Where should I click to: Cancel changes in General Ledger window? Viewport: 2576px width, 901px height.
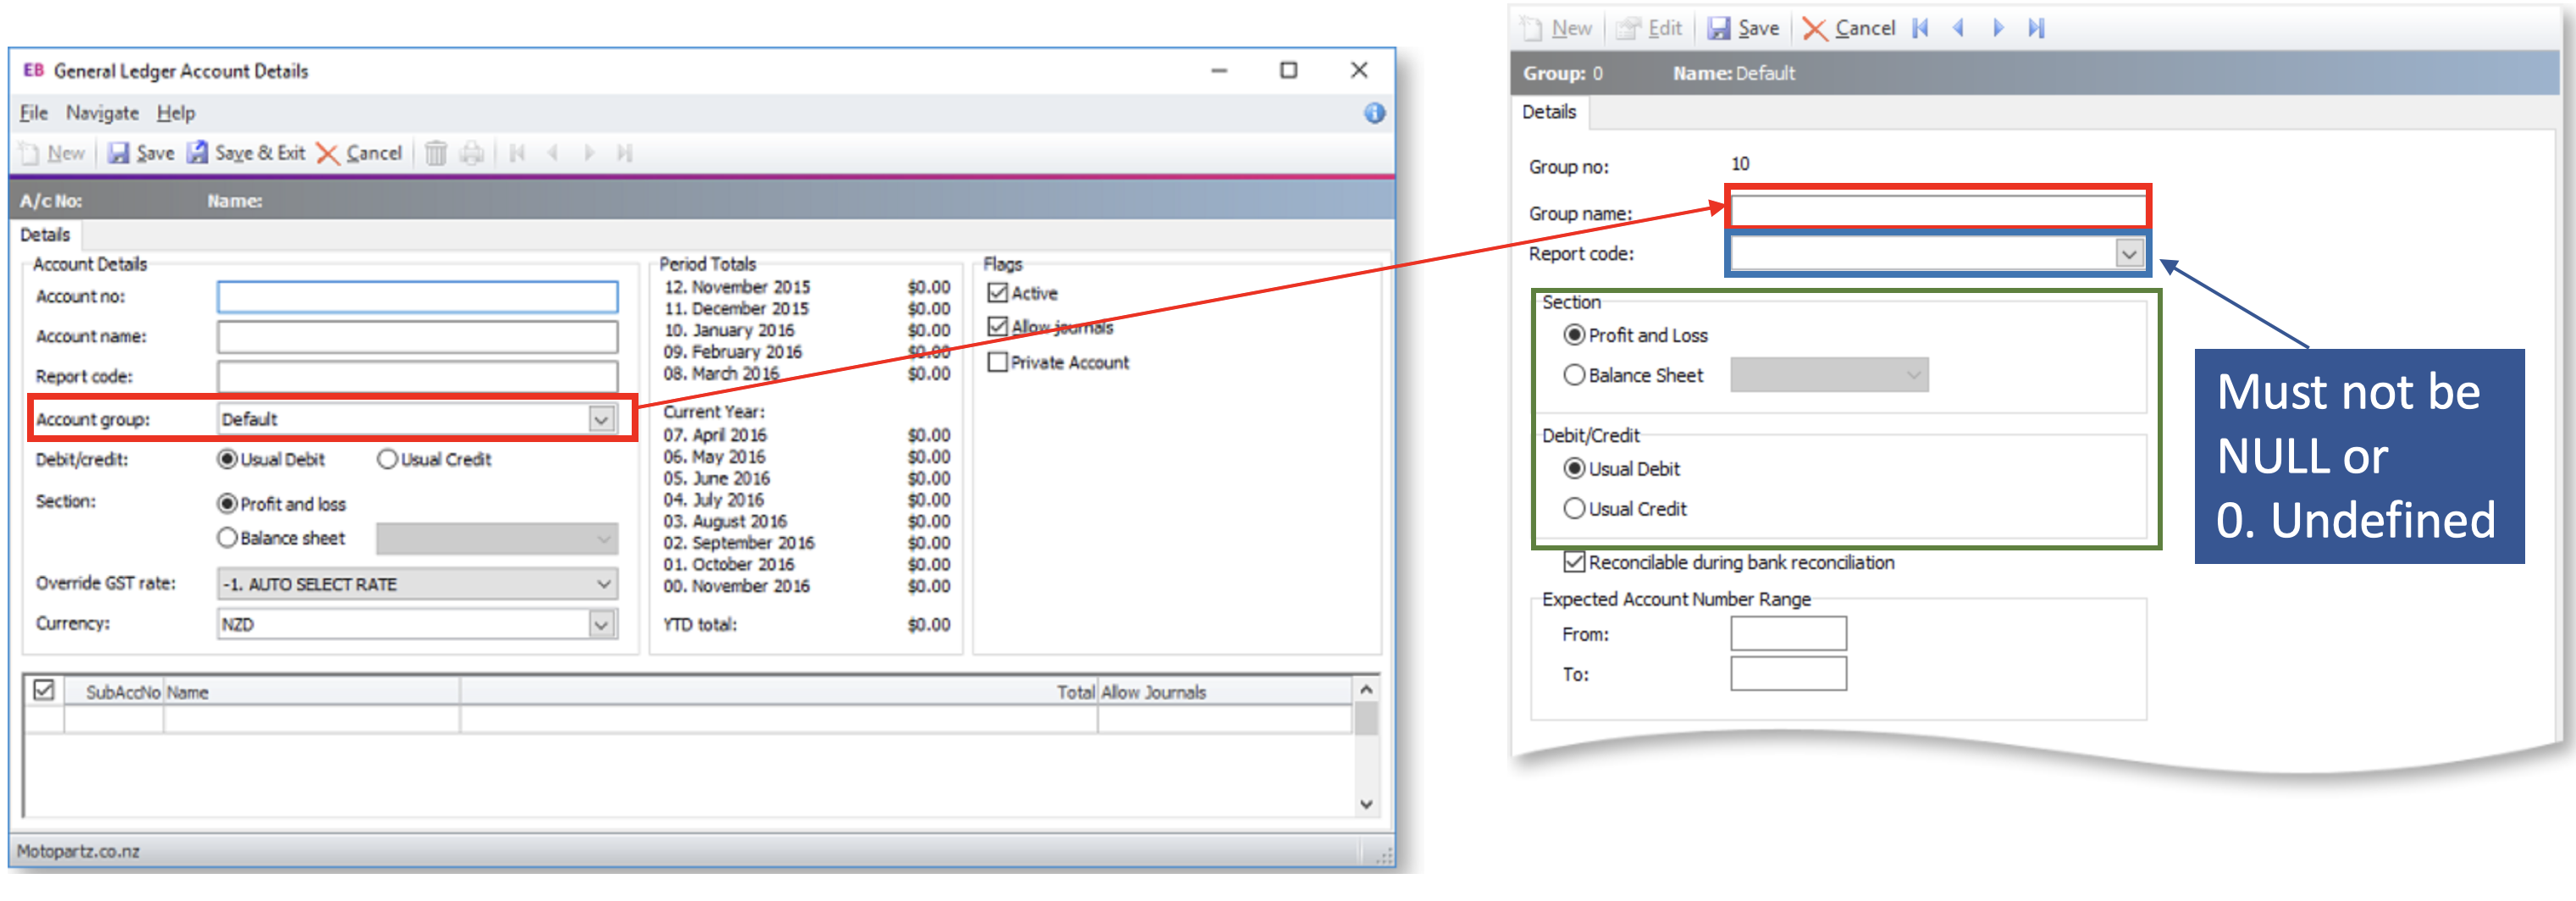click(359, 153)
